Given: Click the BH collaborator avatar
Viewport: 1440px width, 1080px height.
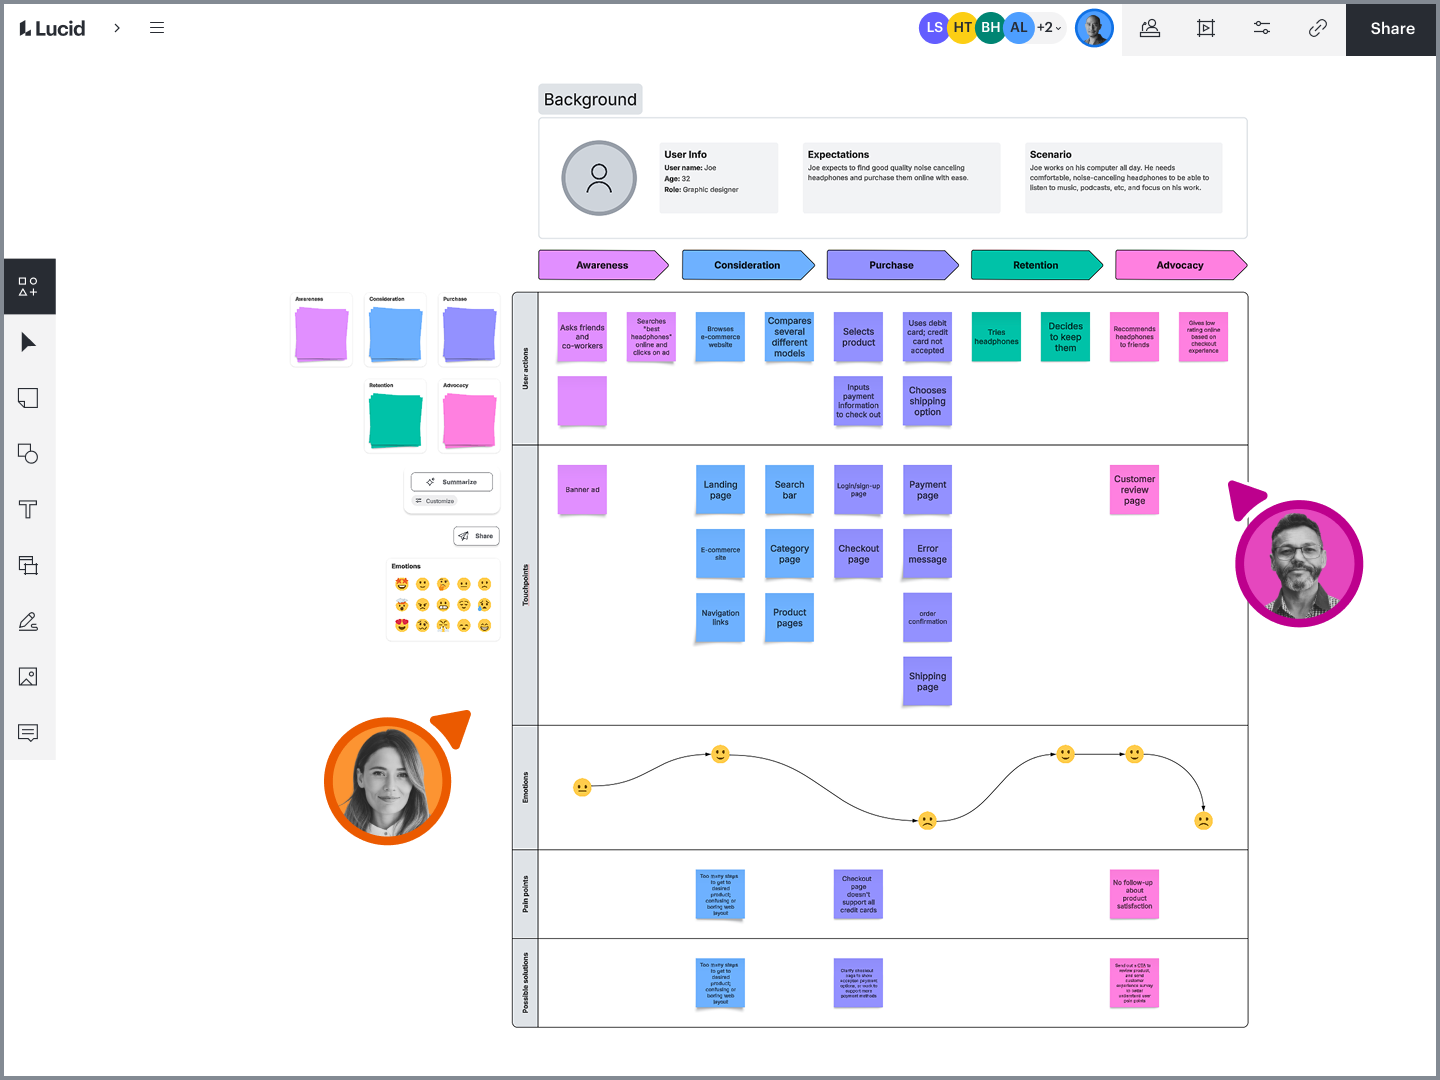Looking at the screenshot, I should [x=990, y=28].
